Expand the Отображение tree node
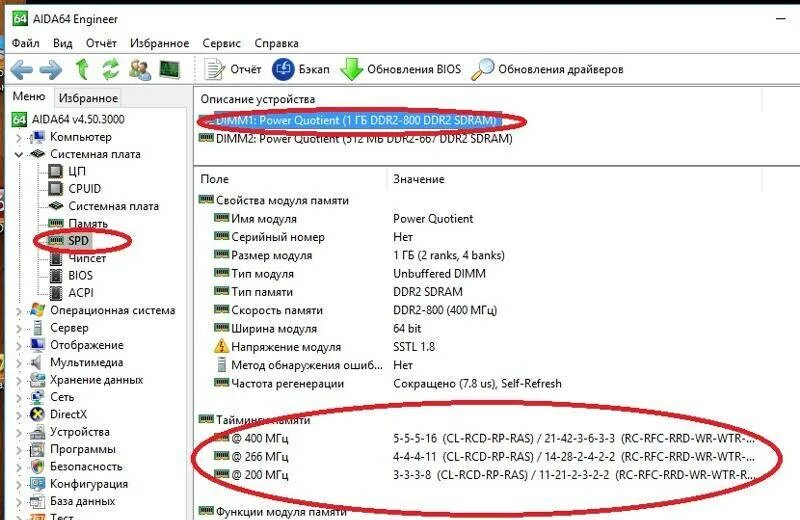Image resolution: width=800 pixels, height=520 pixels. pyautogui.click(x=19, y=345)
